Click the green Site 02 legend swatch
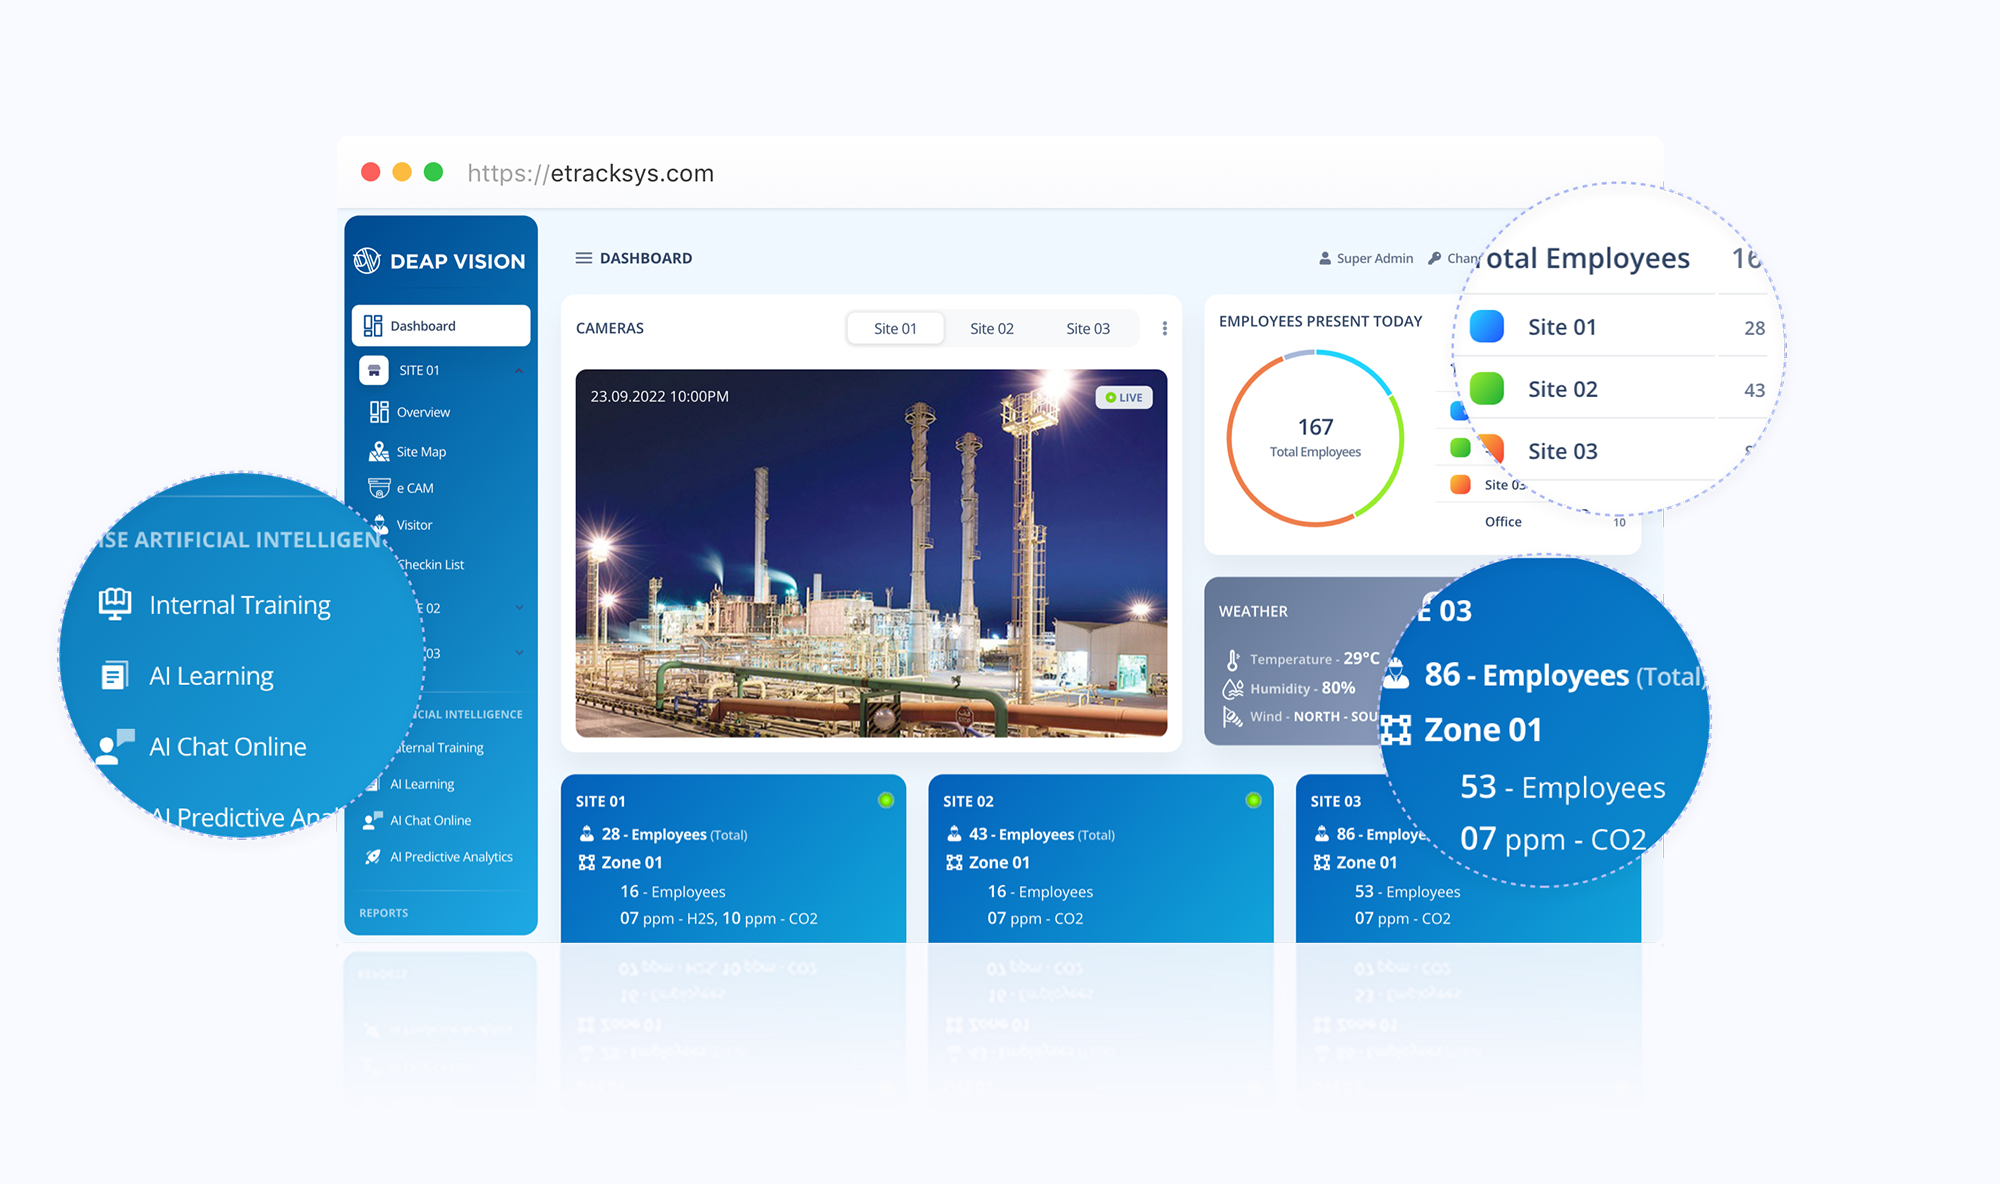Image resolution: width=2000 pixels, height=1184 pixels. click(x=1486, y=388)
